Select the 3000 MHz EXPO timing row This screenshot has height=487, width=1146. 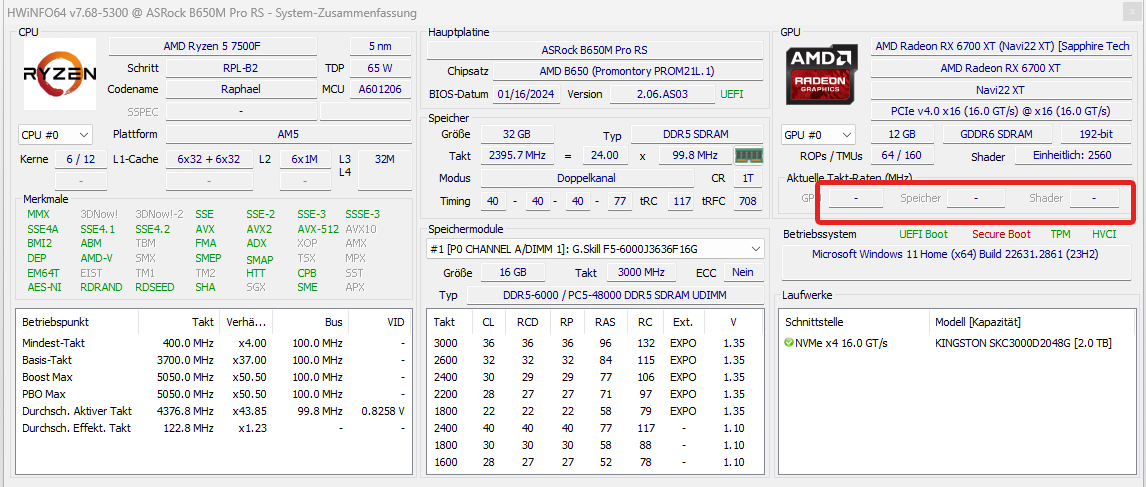pos(594,343)
